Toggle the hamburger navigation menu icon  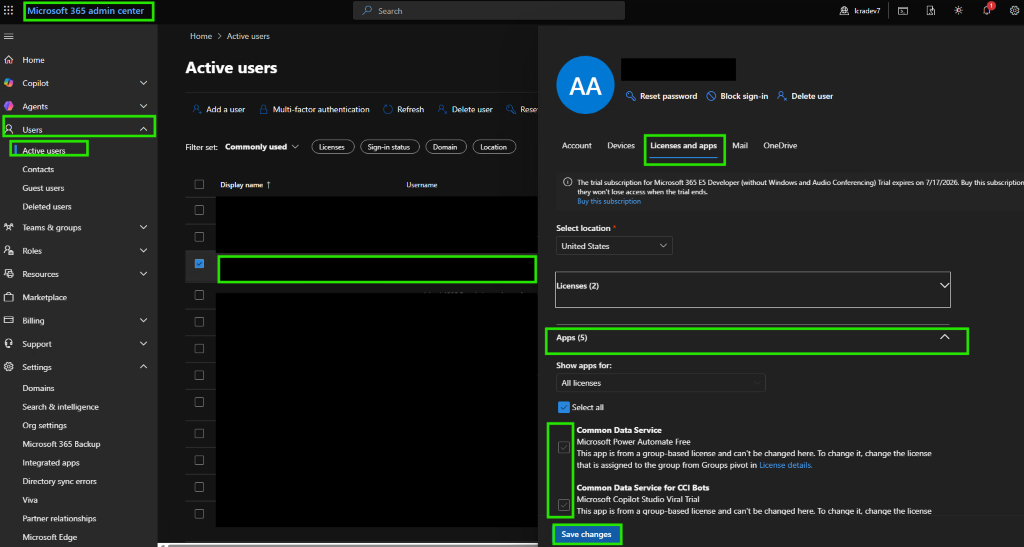[x=8, y=36]
